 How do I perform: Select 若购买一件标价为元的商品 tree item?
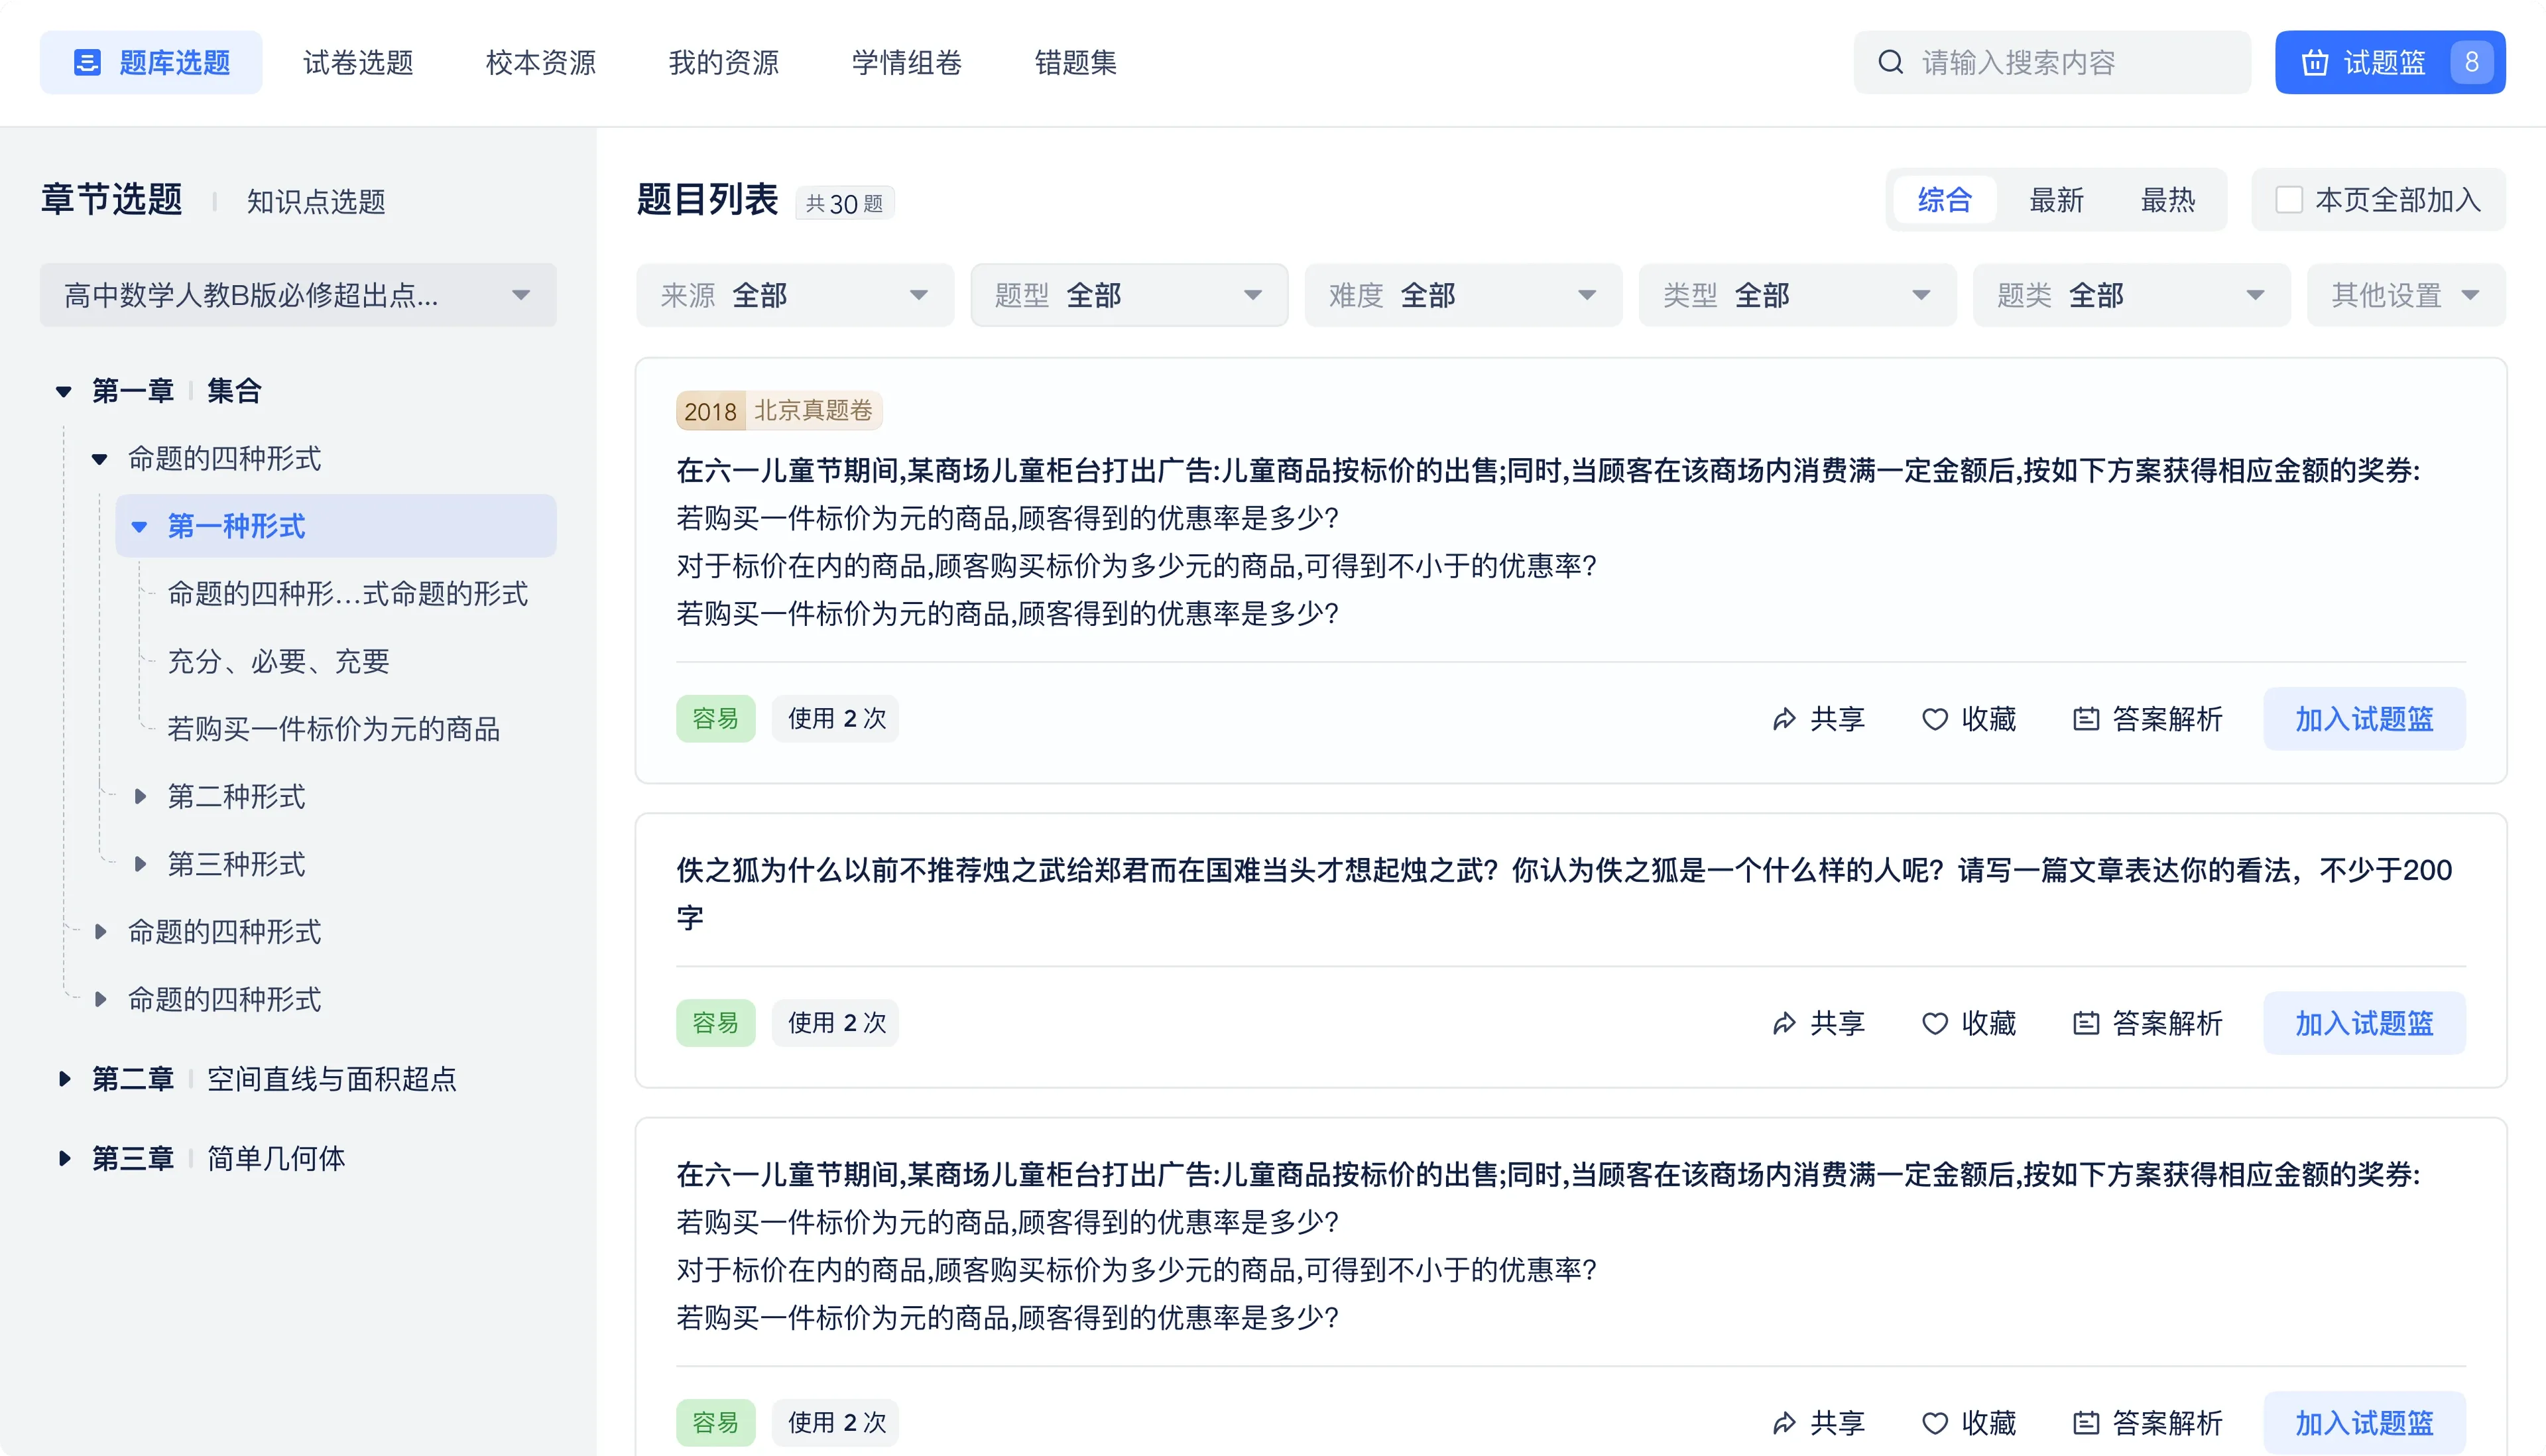click(333, 729)
